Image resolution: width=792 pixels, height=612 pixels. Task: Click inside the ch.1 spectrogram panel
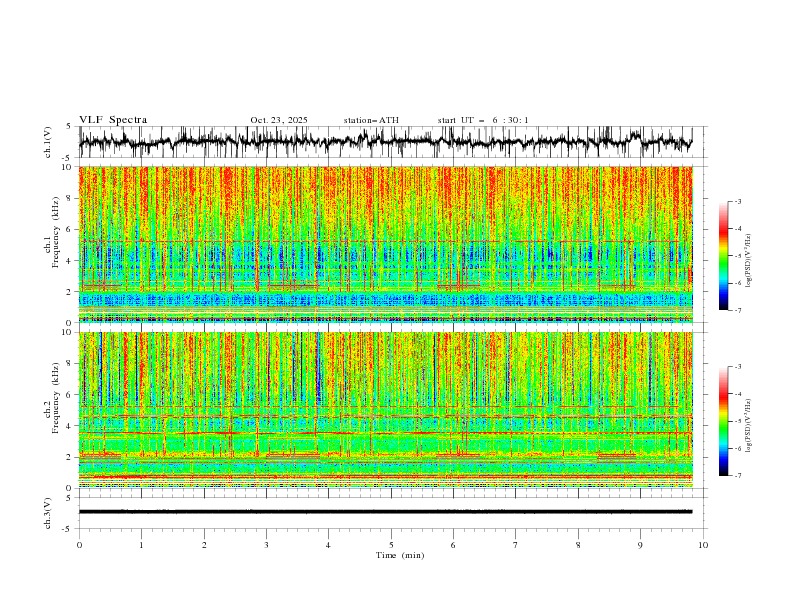tap(386, 244)
